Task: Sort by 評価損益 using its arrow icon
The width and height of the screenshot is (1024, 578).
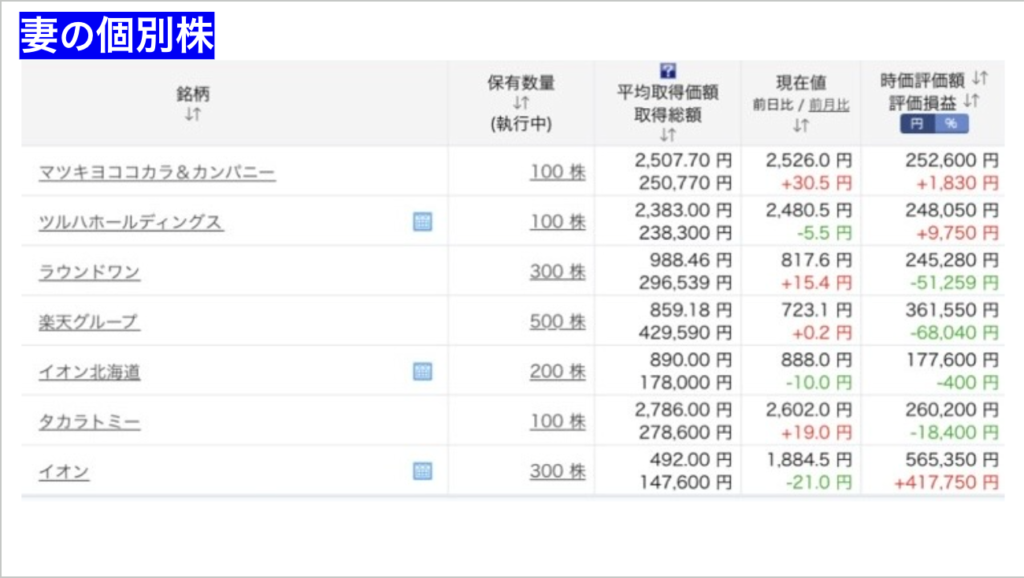Action: pos(970,101)
